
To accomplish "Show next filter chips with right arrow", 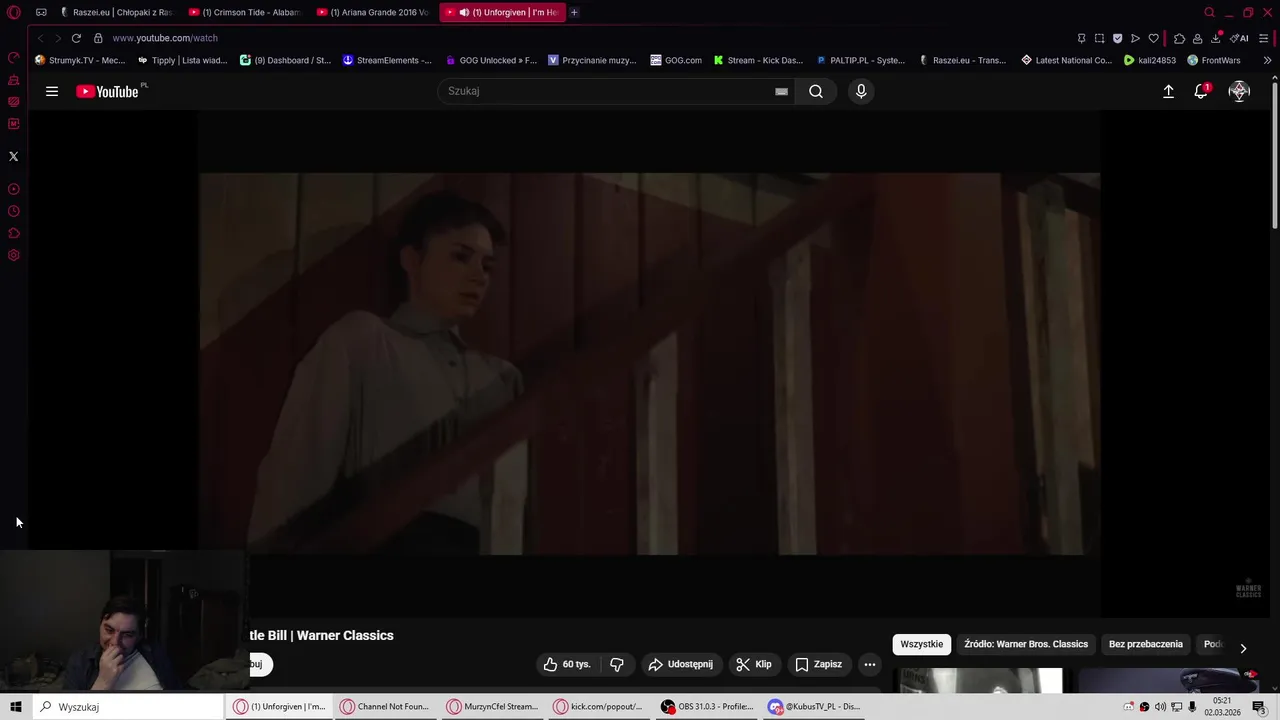I will (1243, 648).
